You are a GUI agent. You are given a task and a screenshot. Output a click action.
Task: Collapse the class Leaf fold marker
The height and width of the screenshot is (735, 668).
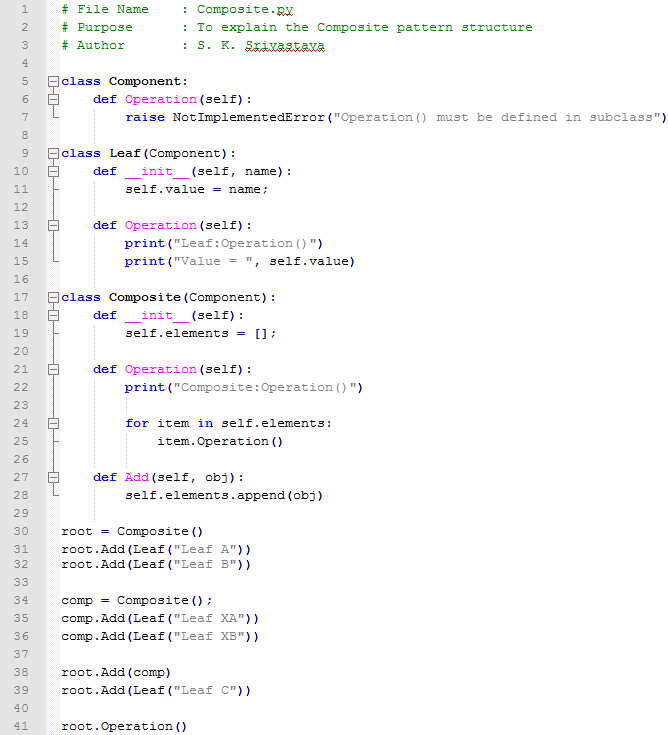point(53,154)
